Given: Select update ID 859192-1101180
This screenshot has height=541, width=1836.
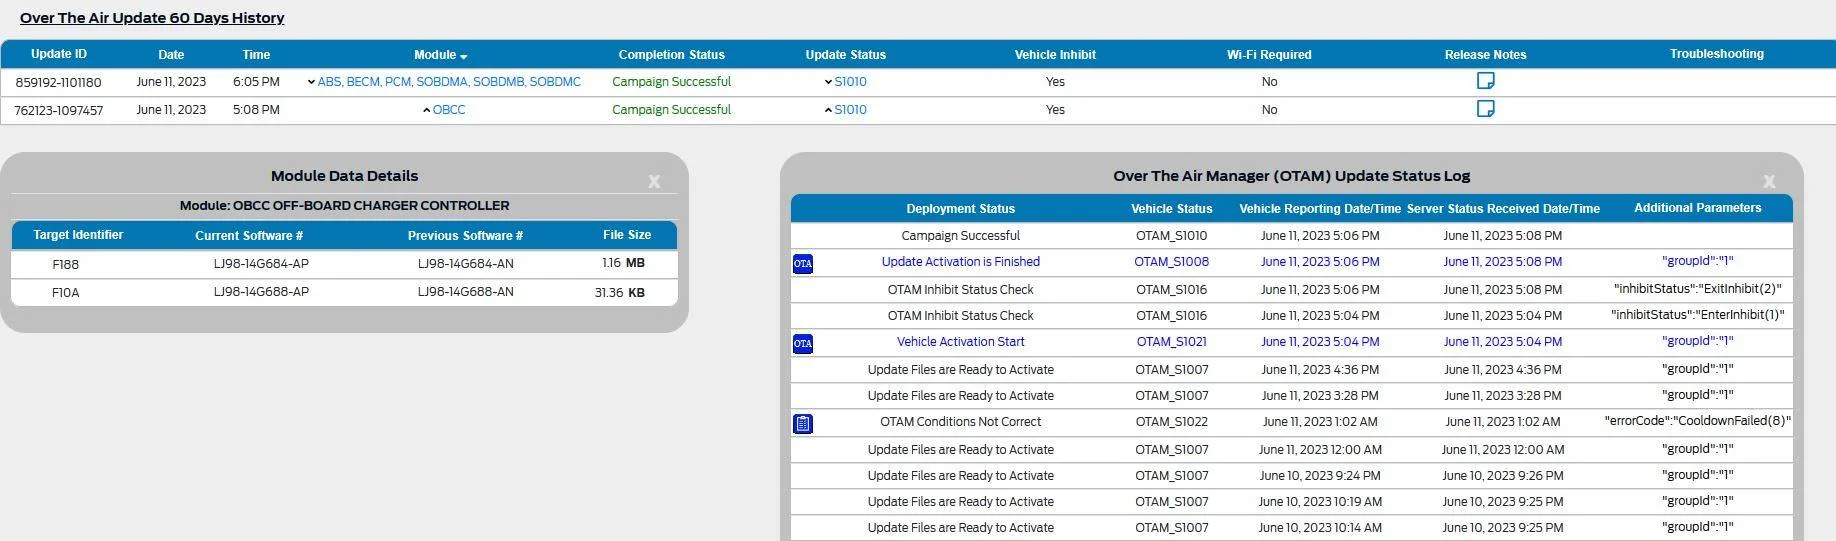Looking at the screenshot, I should (58, 83).
